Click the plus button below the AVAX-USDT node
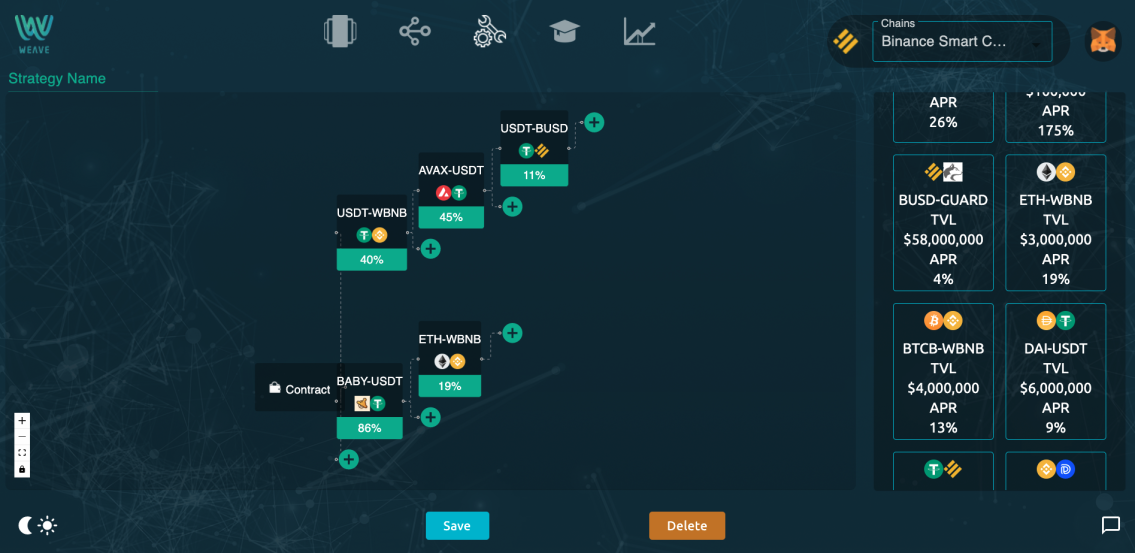The height and width of the screenshot is (553, 1135). [512, 207]
